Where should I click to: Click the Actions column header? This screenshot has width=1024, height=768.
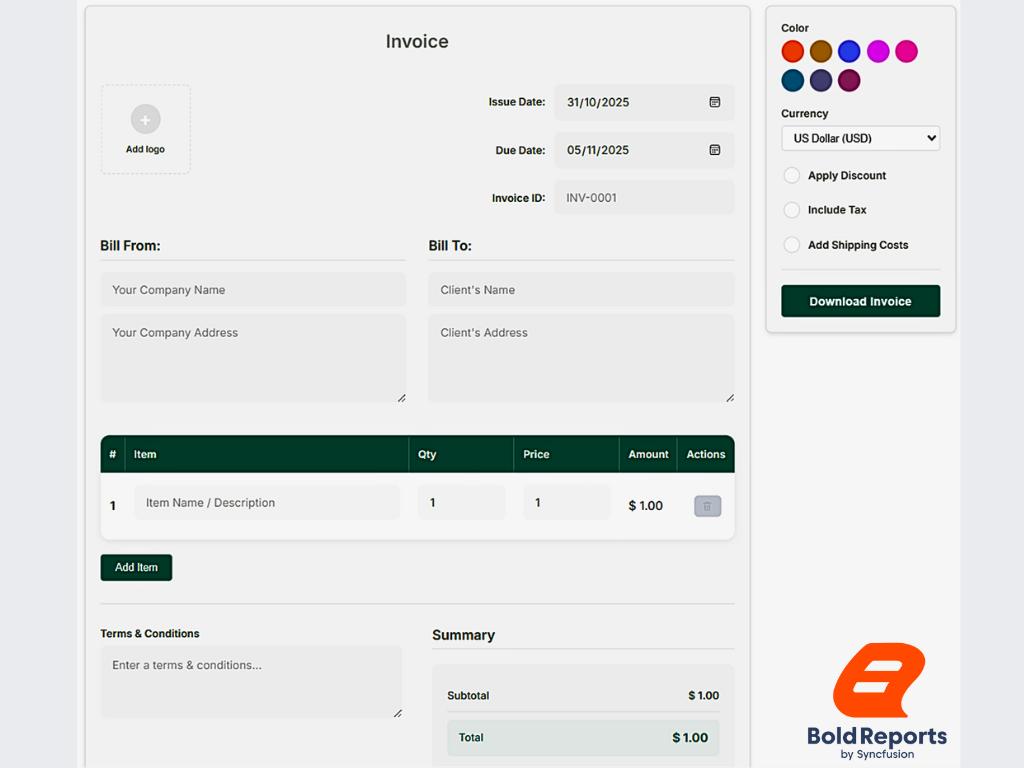pos(705,454)
